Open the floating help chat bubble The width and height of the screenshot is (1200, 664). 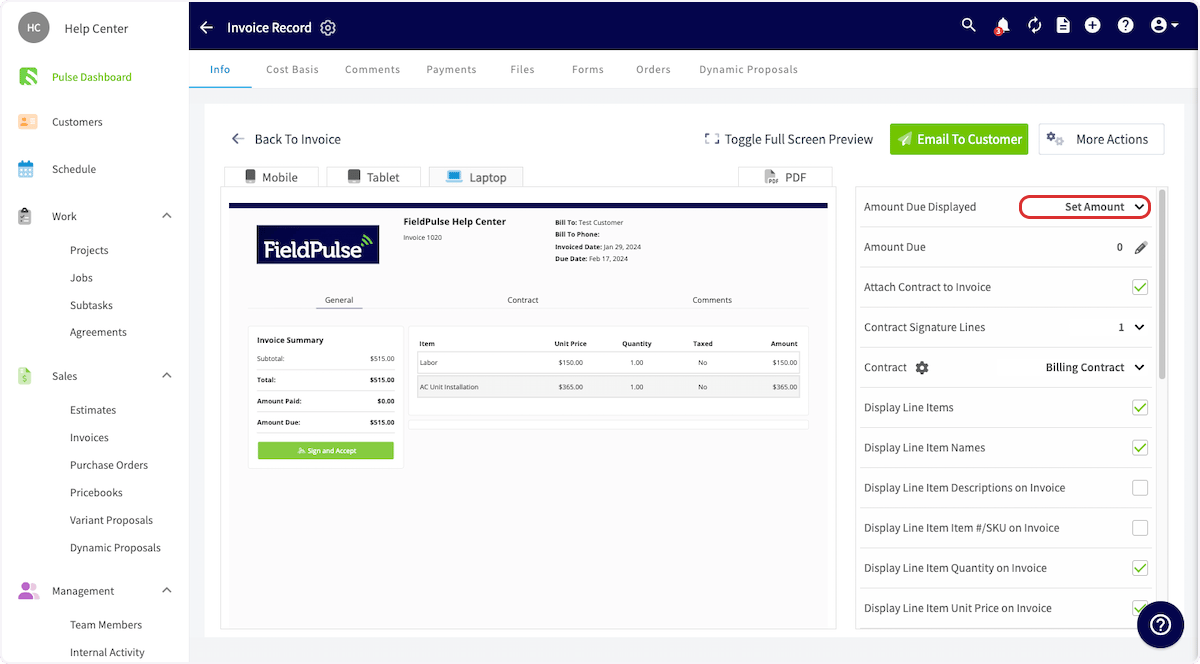click(1160, 624)
